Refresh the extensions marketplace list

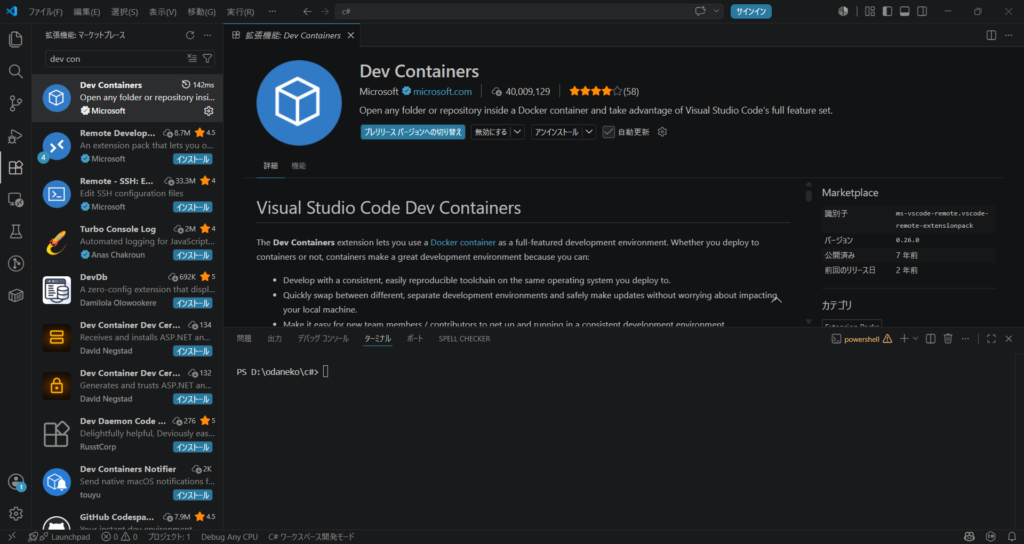190,35
